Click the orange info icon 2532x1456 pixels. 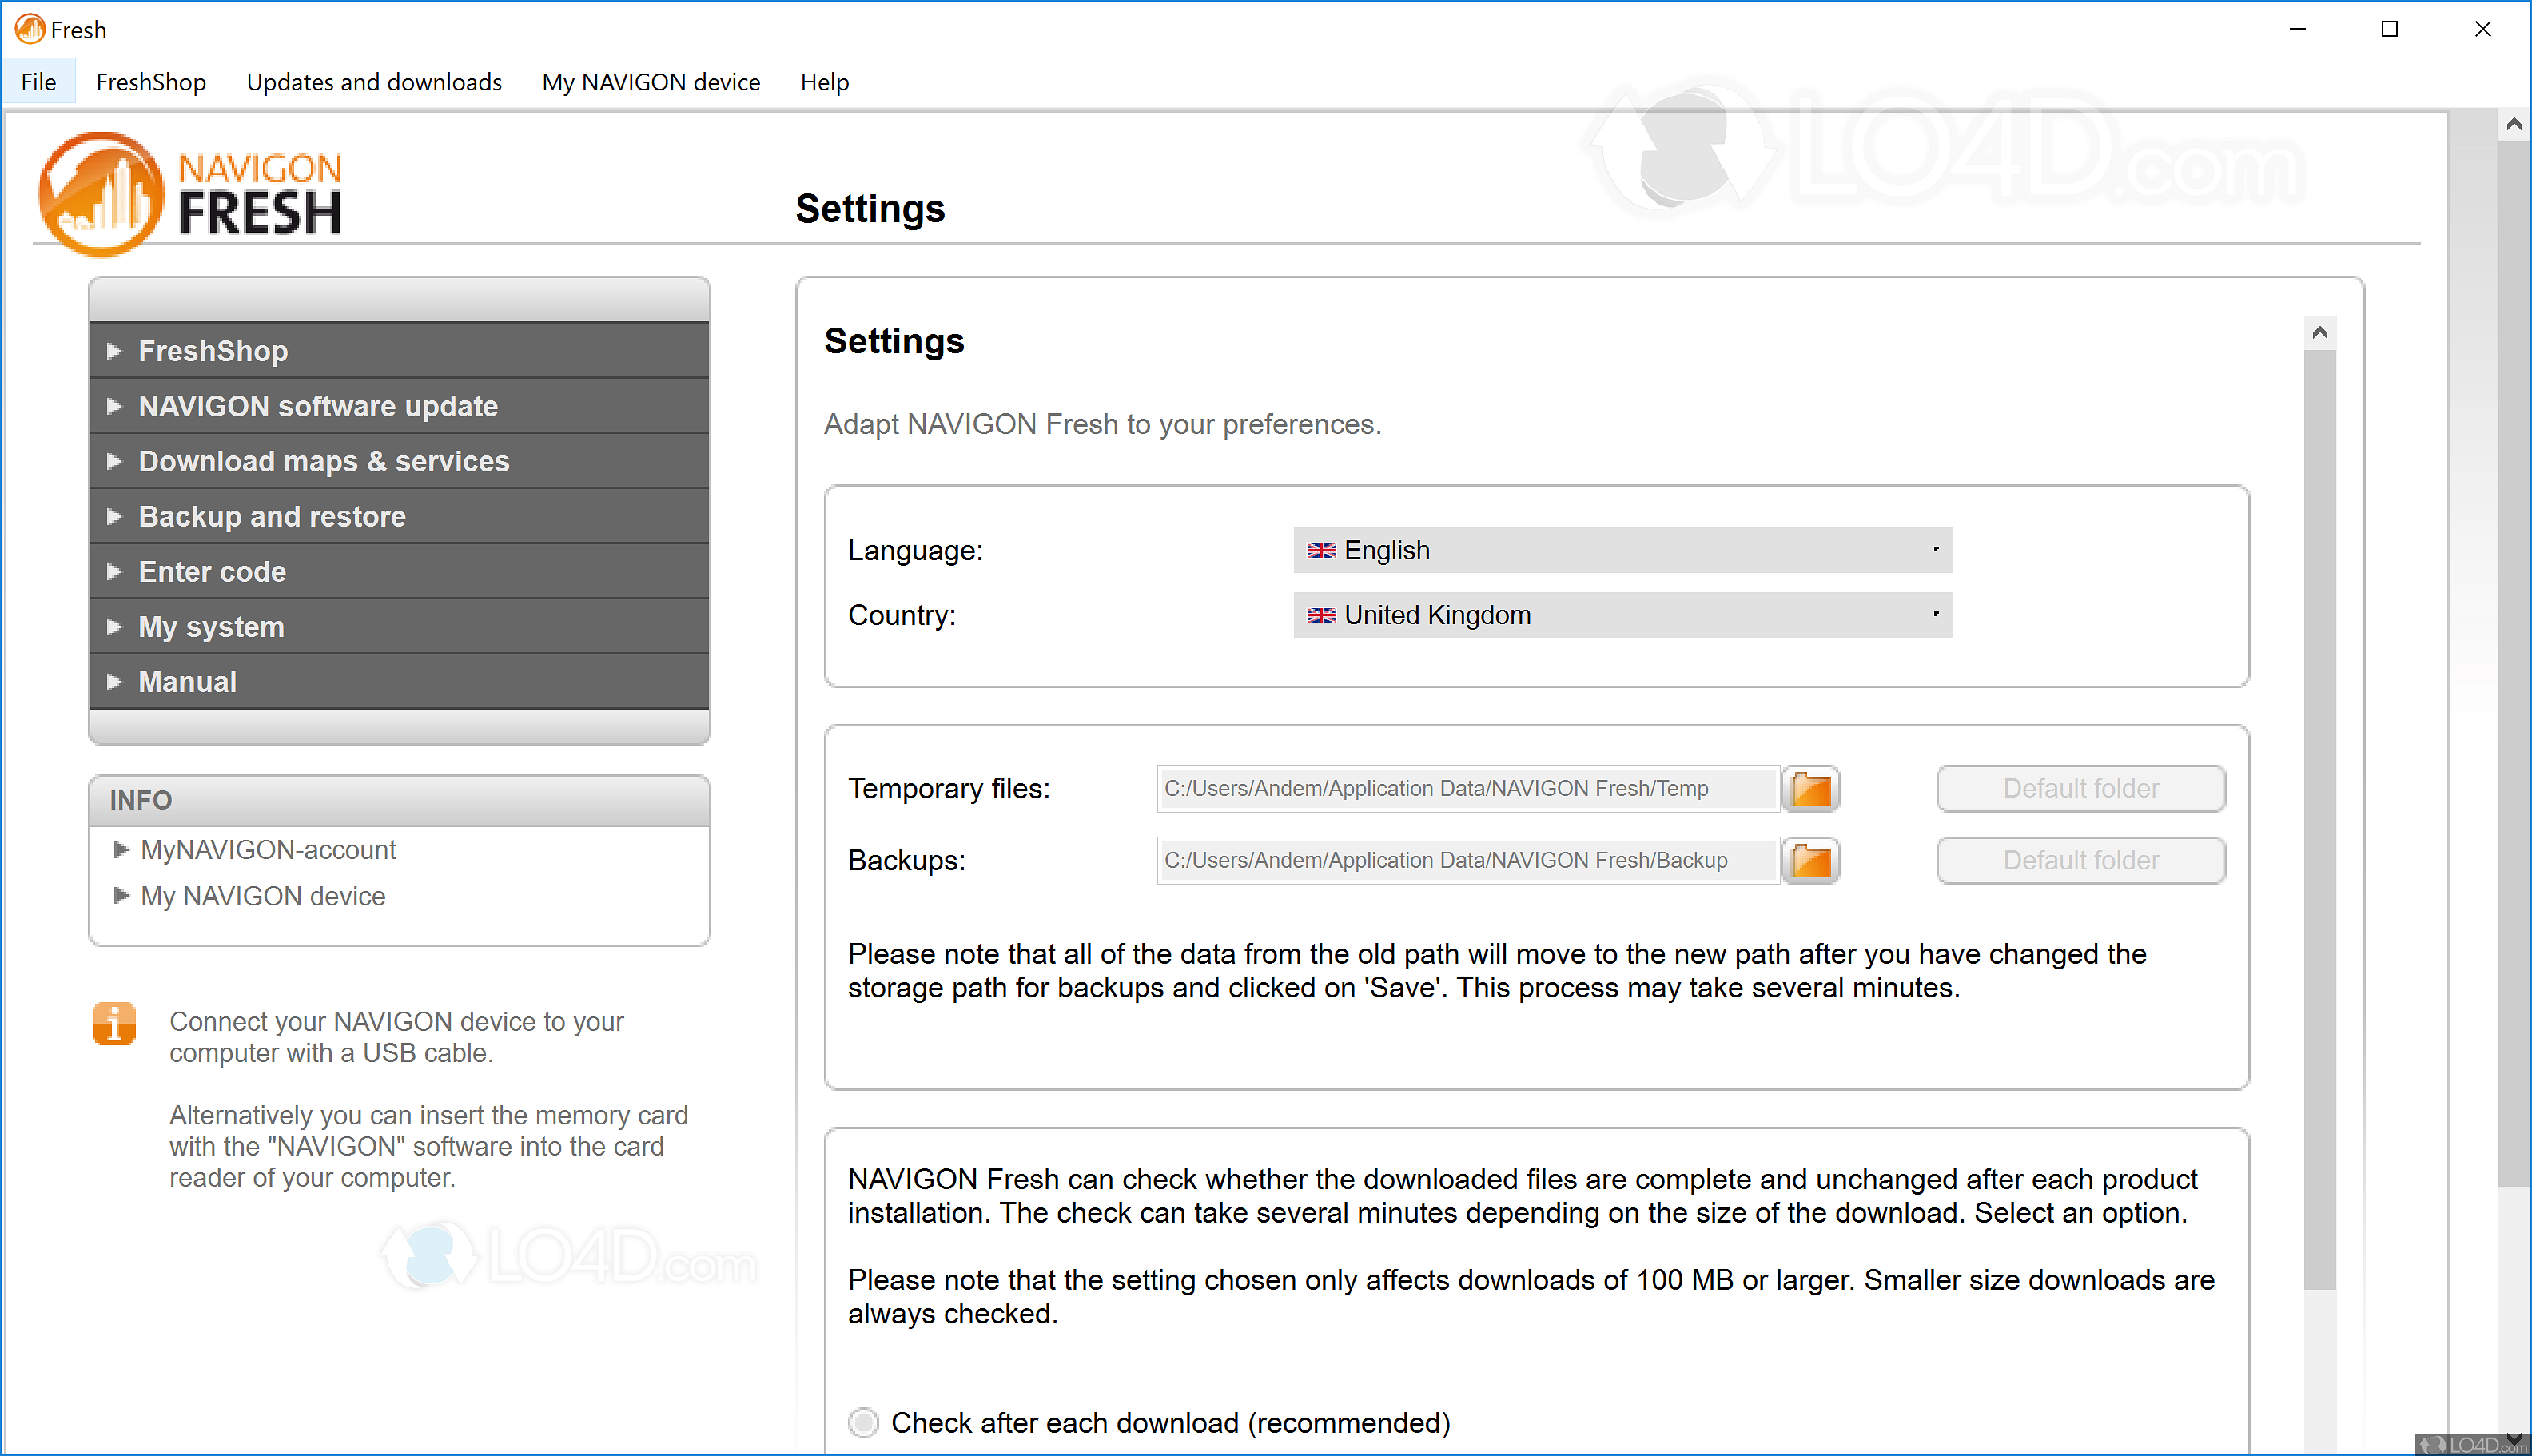tap(114, 1024)
